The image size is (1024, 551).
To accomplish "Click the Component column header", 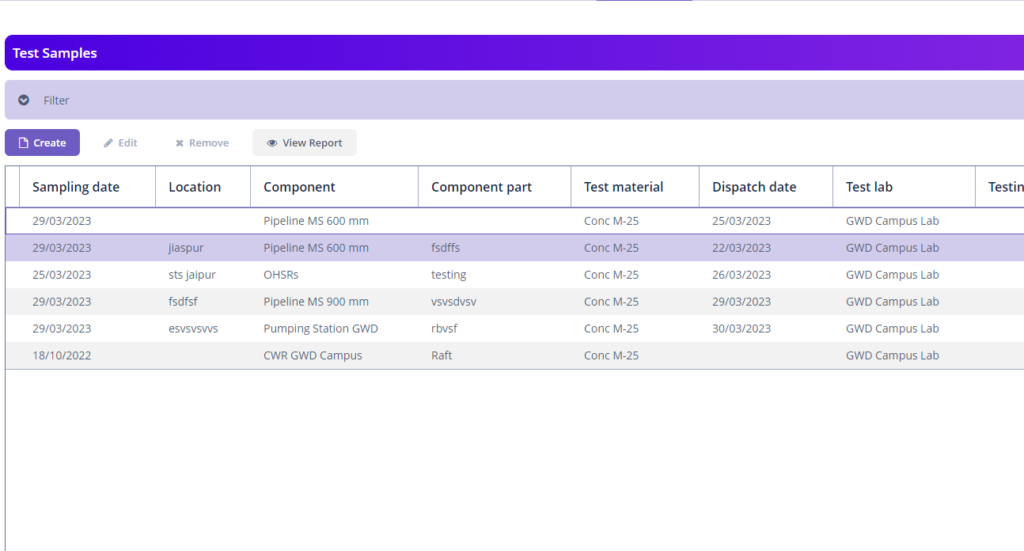I will click(299, 187).
